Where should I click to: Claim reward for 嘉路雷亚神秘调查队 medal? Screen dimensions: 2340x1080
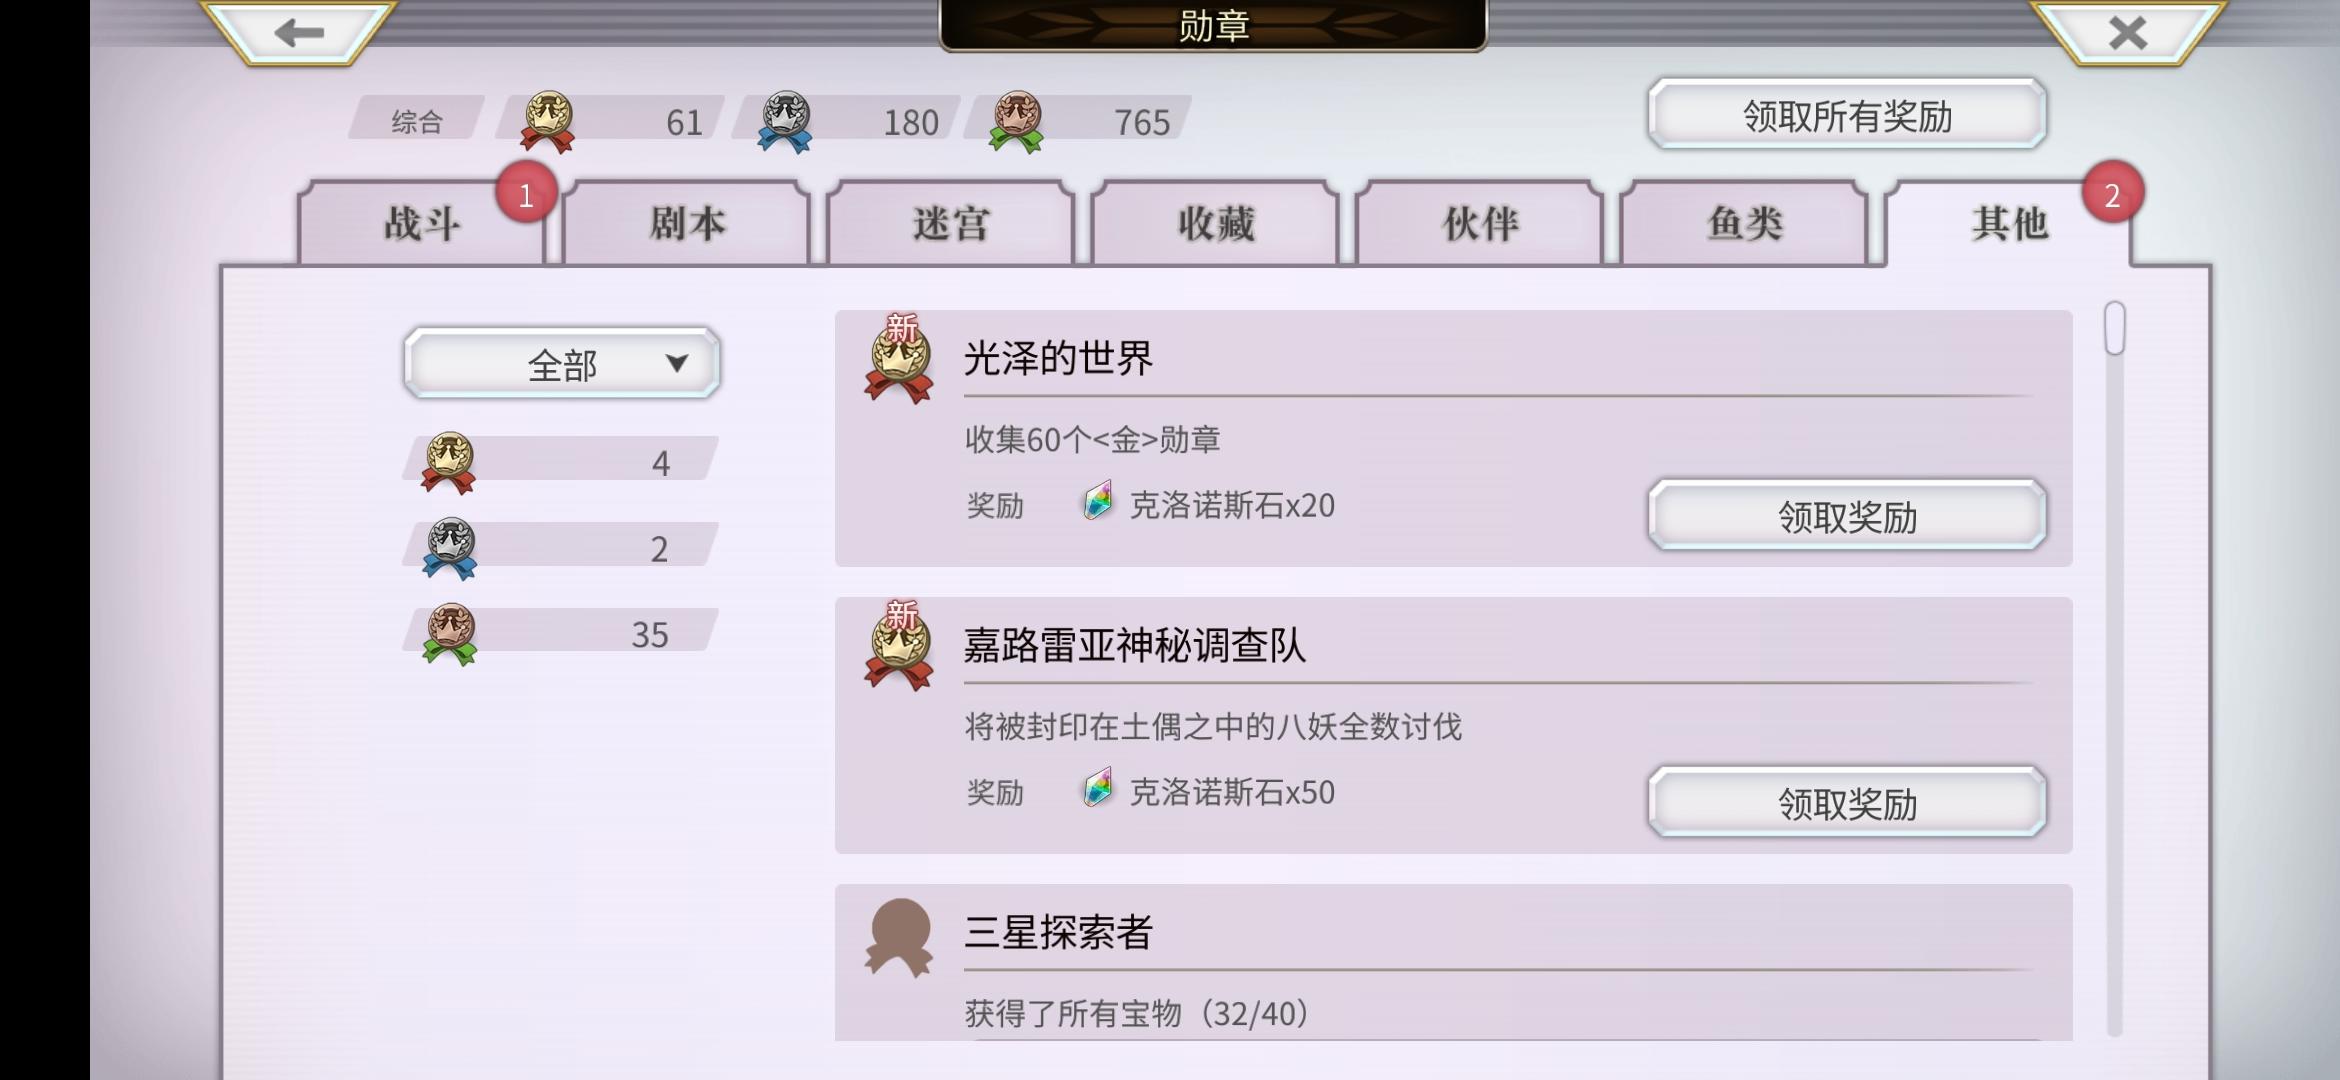coord(1847,803)
